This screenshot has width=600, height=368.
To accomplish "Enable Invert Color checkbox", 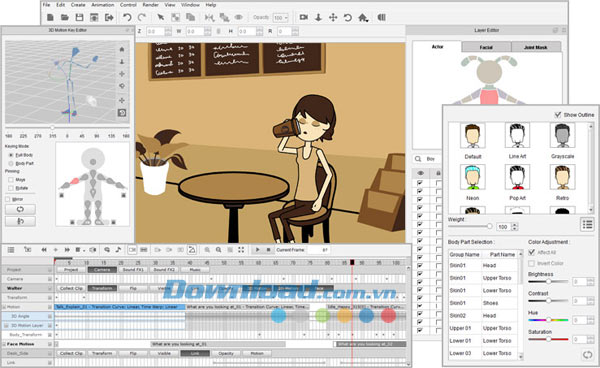I will point(532,264).
